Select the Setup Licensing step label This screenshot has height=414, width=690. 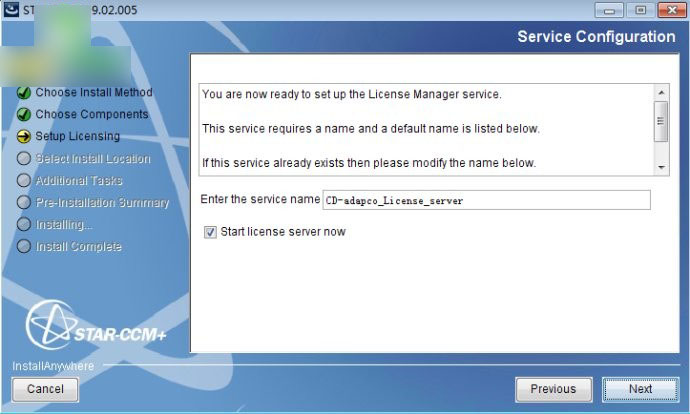77,136
